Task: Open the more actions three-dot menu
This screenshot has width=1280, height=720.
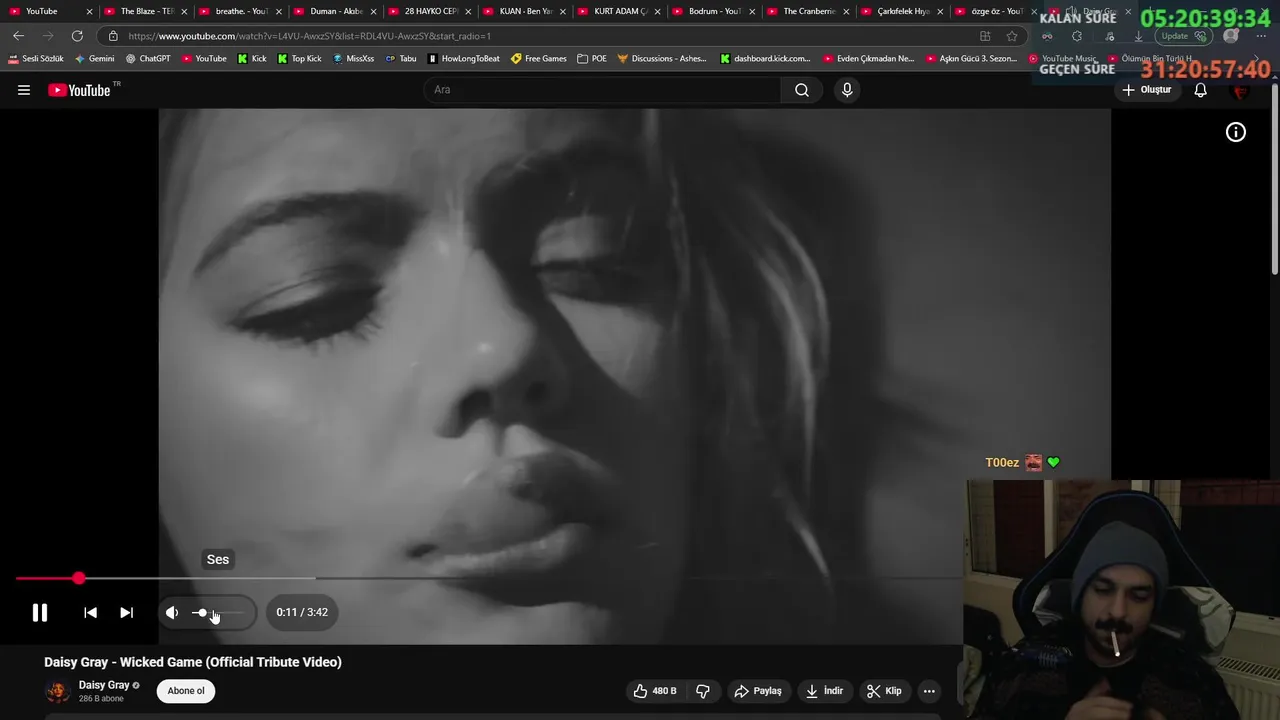Action: [x=929, y=691]
